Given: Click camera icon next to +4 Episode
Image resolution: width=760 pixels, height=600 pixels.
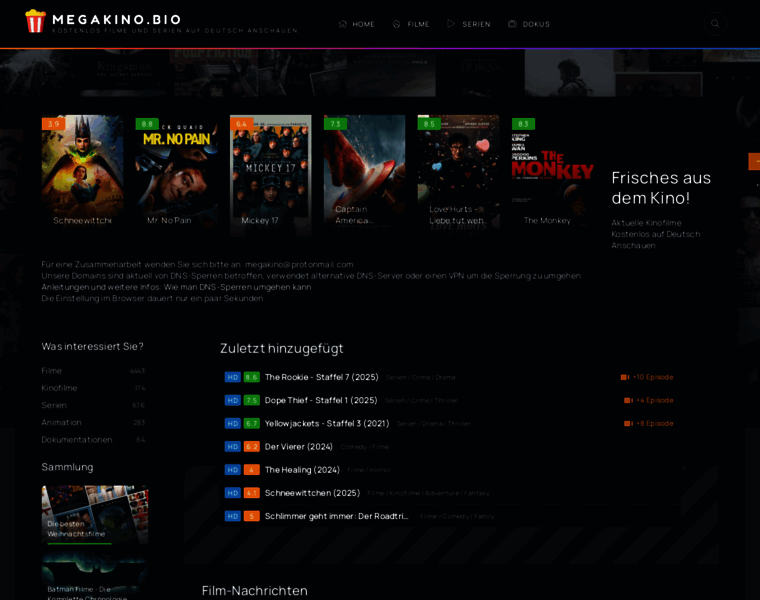Looking at the screenshot, I should tap(628, 400).
